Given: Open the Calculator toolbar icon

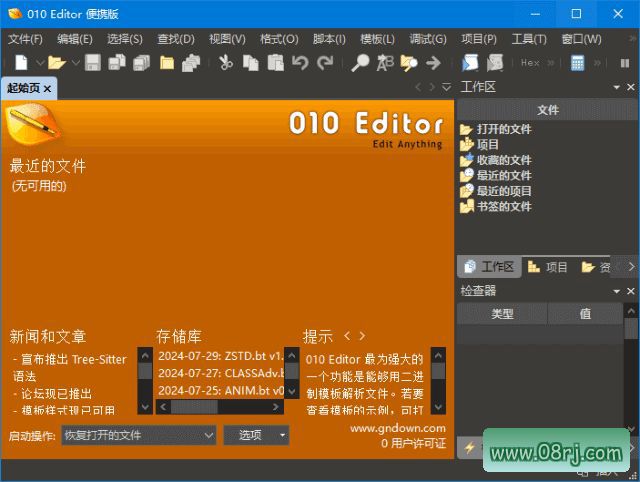Looking at the screenshot, I should [577, 63].
